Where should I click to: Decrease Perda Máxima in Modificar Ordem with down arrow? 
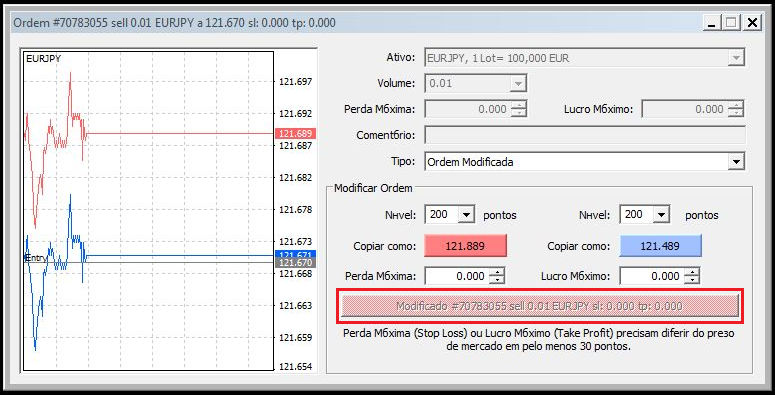coord(496,280)
